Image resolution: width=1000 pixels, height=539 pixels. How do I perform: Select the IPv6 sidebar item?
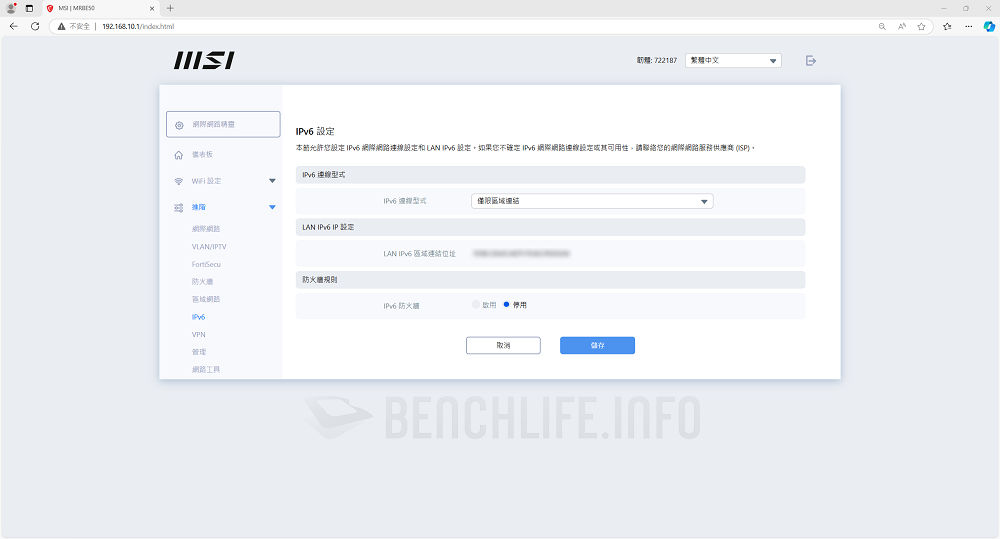tap(198, 317)
